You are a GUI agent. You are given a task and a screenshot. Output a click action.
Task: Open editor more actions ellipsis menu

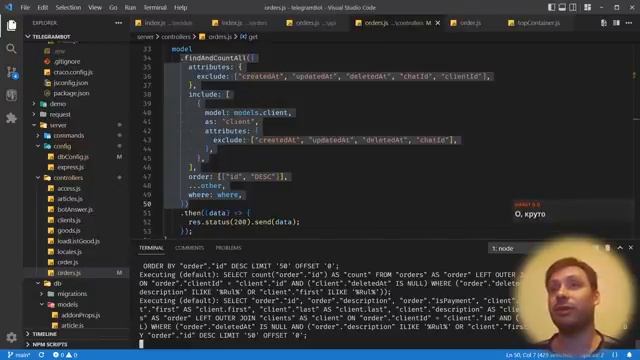coord(629,23)
